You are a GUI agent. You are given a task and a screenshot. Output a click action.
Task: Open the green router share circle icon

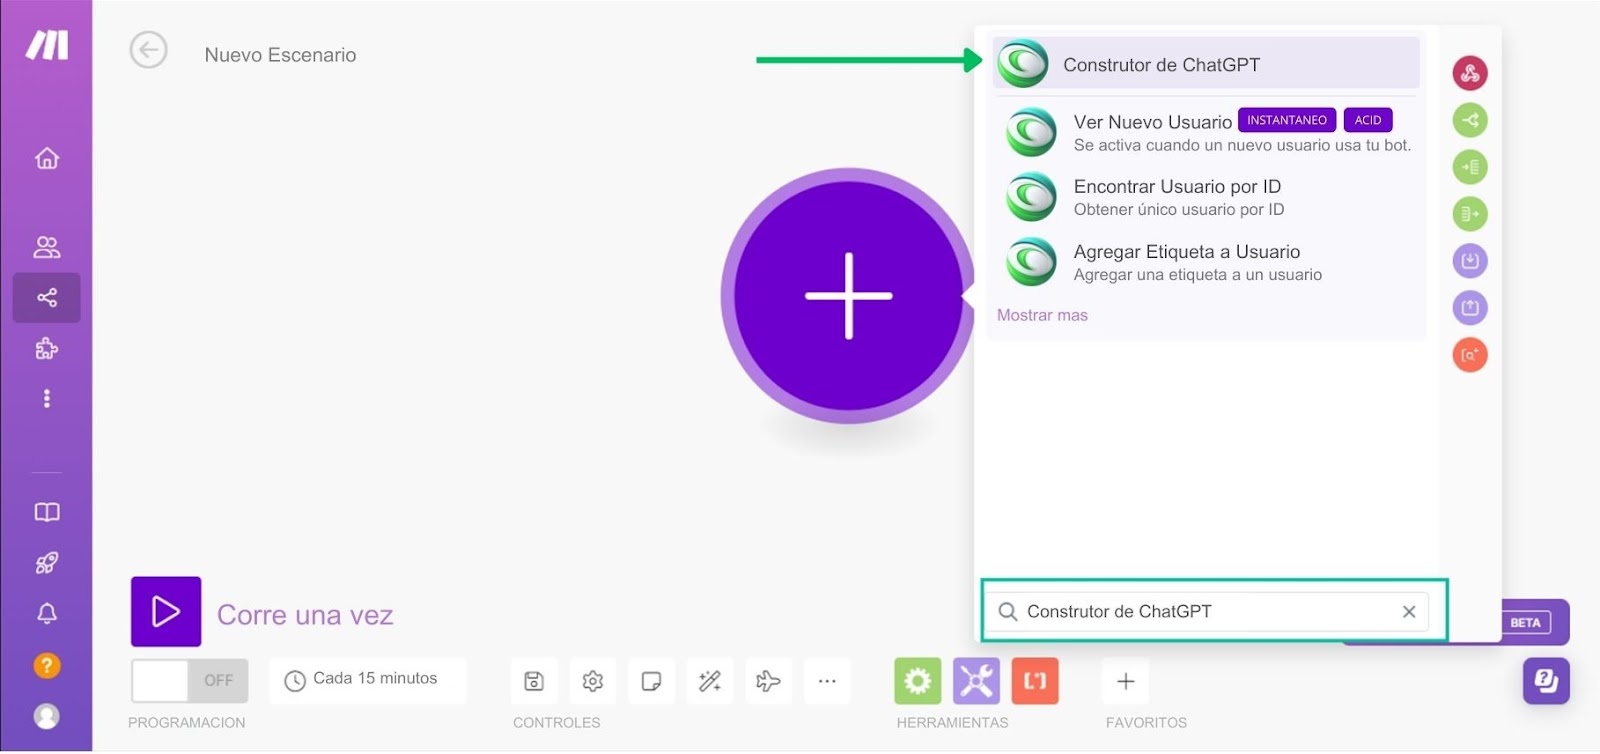pyautogui.click(x=1470, y=120)
